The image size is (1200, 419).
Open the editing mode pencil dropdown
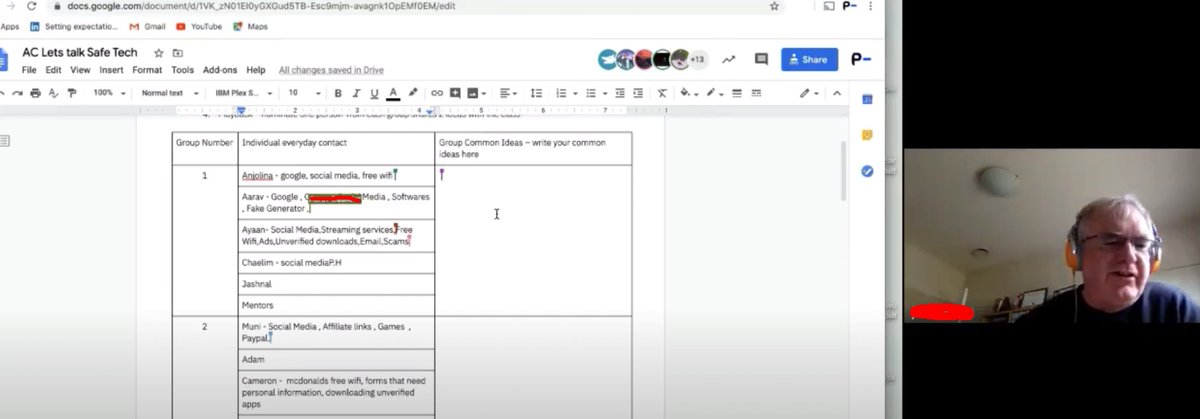(808, 93)
